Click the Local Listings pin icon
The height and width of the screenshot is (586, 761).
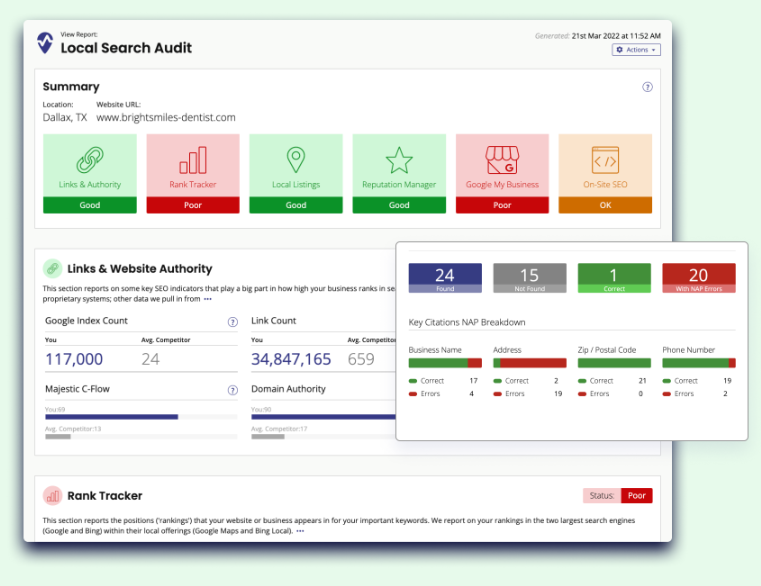pyautogui.click(x=296, y=160)
